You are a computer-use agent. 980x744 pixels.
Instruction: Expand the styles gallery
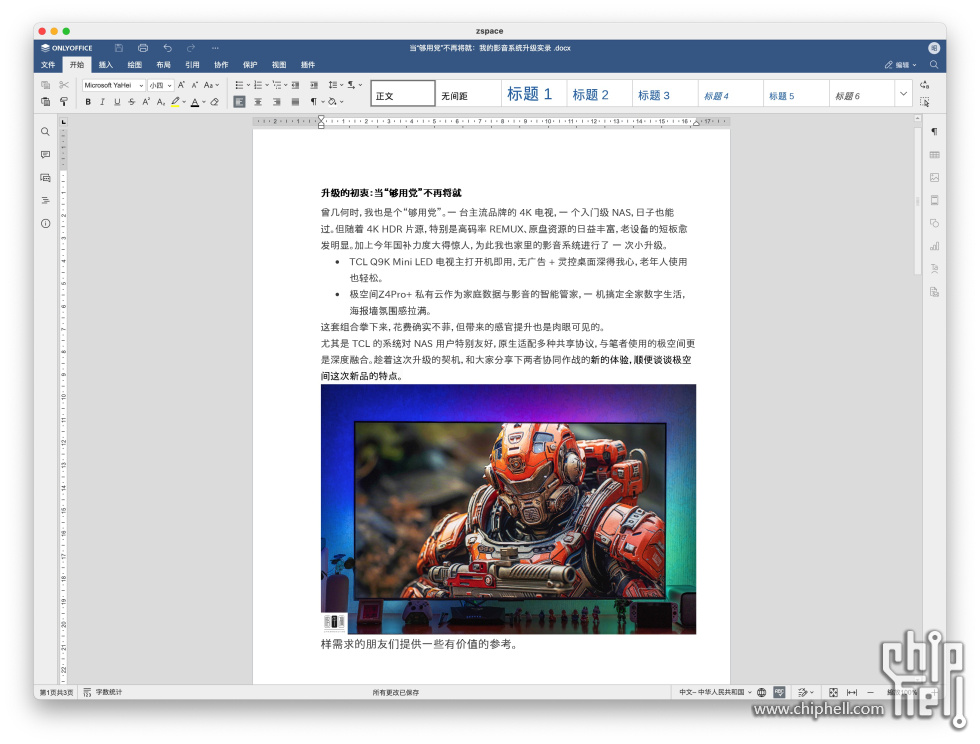pyautogui.click(x=903, y=94)
